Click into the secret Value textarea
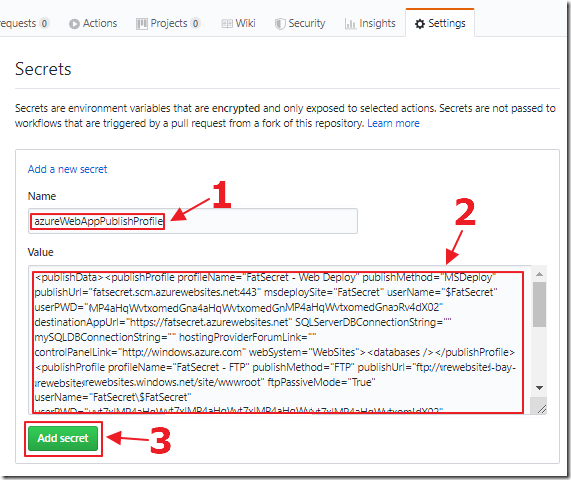 point(280,340)
